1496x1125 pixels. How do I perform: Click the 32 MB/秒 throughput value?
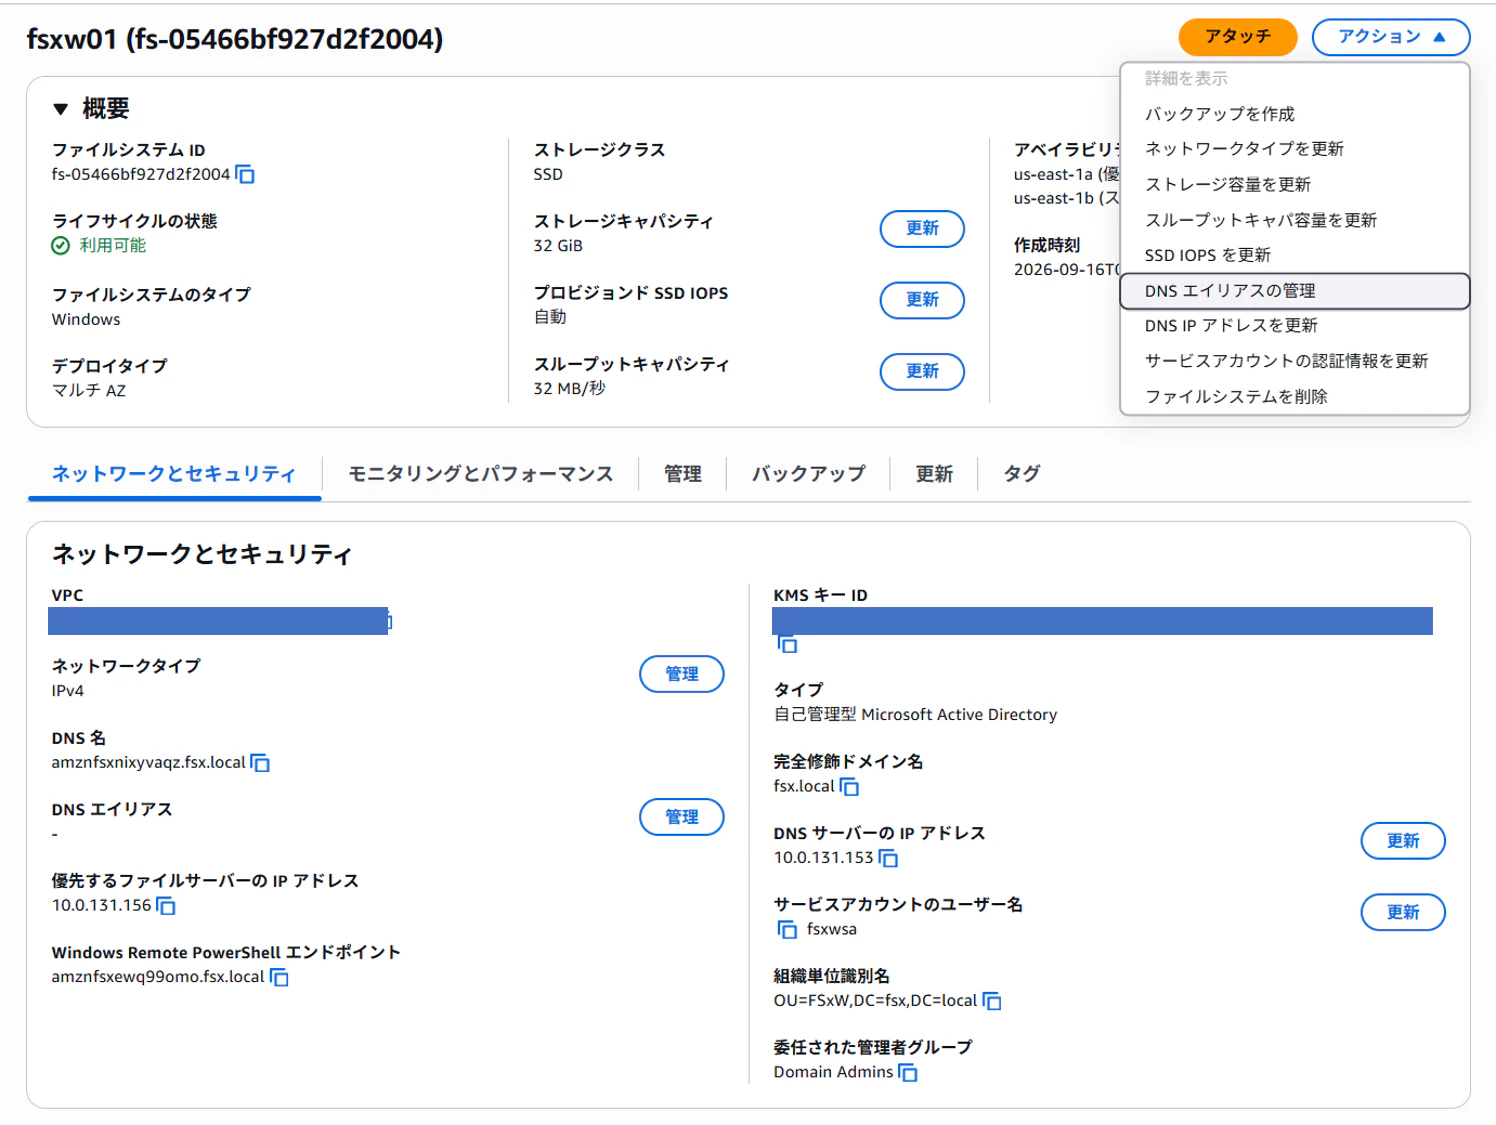pos(569,389)
